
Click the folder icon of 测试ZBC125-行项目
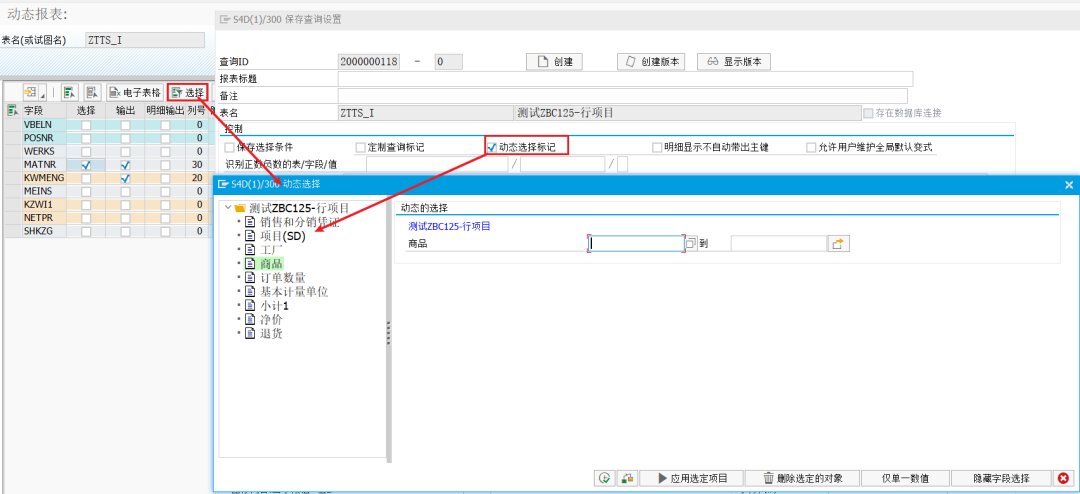point(240,207)
